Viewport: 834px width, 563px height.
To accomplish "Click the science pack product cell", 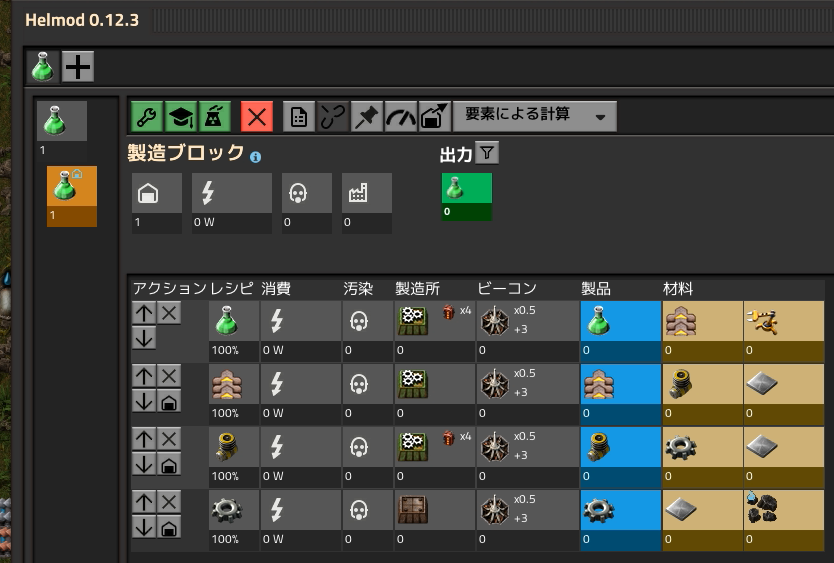I will coord(621,331).
